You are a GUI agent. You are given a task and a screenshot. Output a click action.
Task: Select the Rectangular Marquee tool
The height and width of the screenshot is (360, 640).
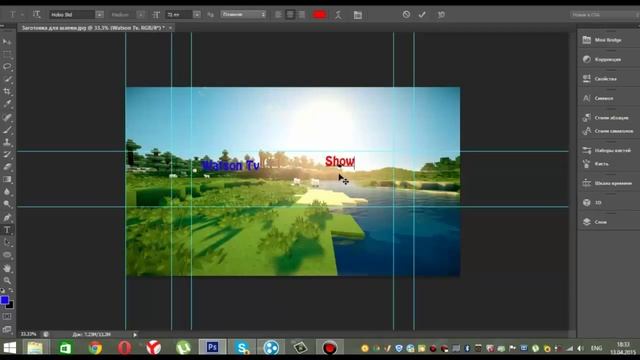click(7, 54)
